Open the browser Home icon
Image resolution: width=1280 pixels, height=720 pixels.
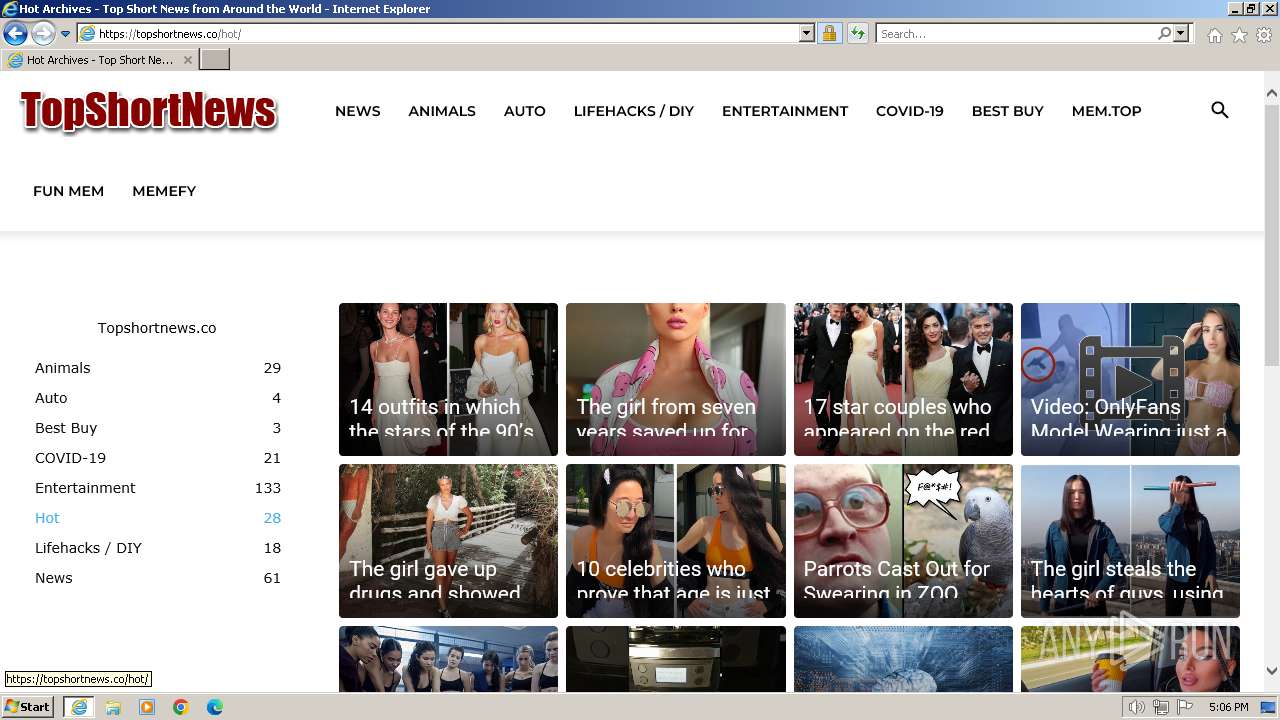click(x=1214, y=35)
